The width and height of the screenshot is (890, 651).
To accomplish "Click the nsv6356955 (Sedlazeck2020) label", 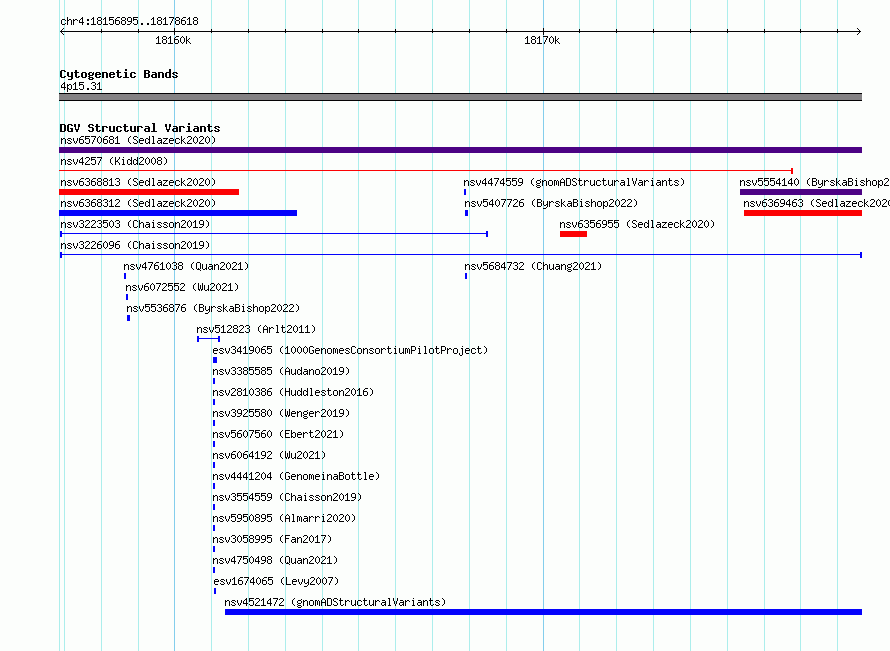I will (x=637, y=224).
